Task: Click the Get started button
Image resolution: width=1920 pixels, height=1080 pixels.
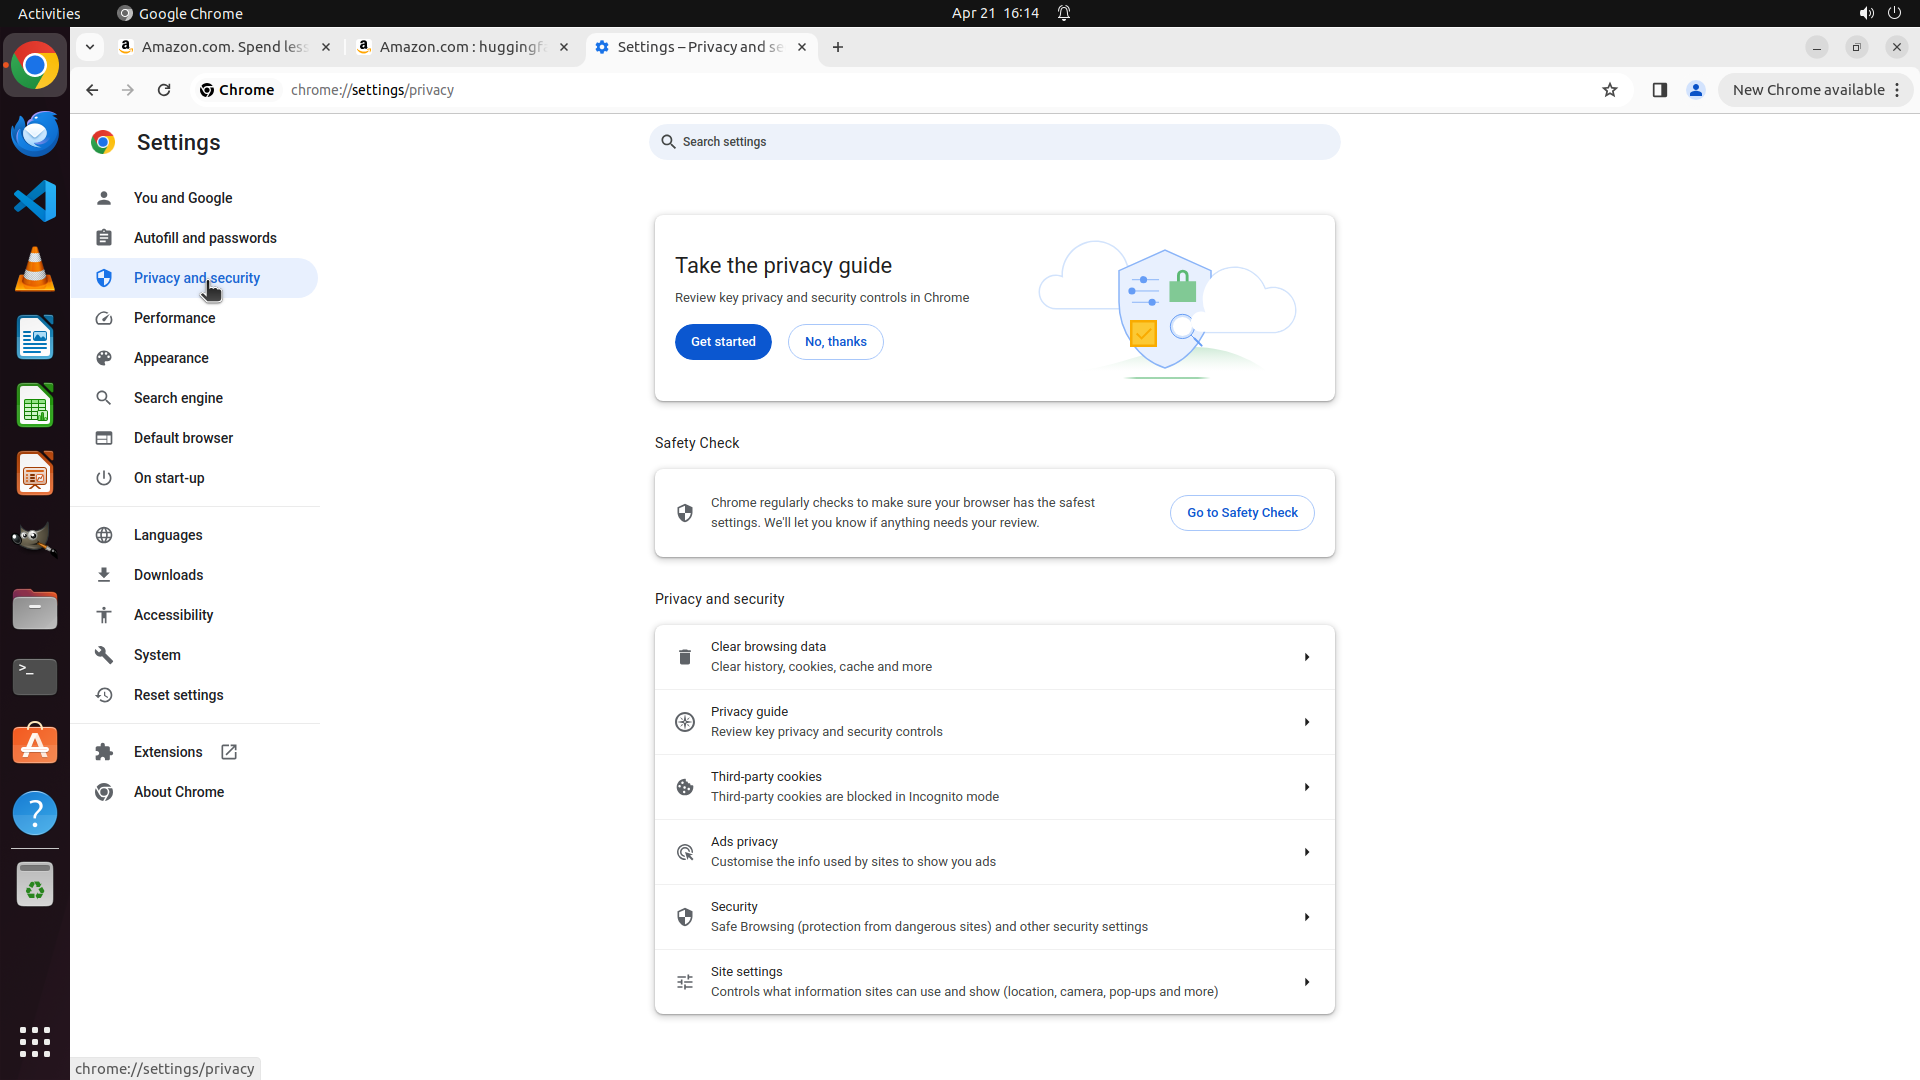Action: (x=723, y=342)
